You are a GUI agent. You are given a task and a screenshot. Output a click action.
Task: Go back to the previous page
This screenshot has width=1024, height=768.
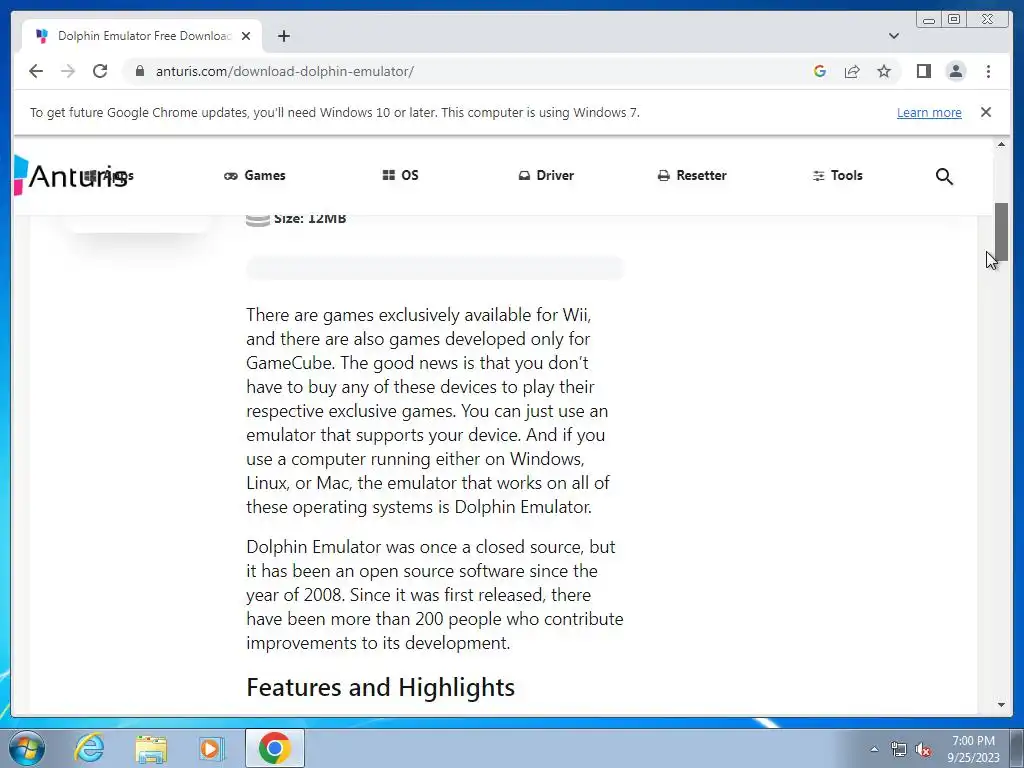[36, 71]
